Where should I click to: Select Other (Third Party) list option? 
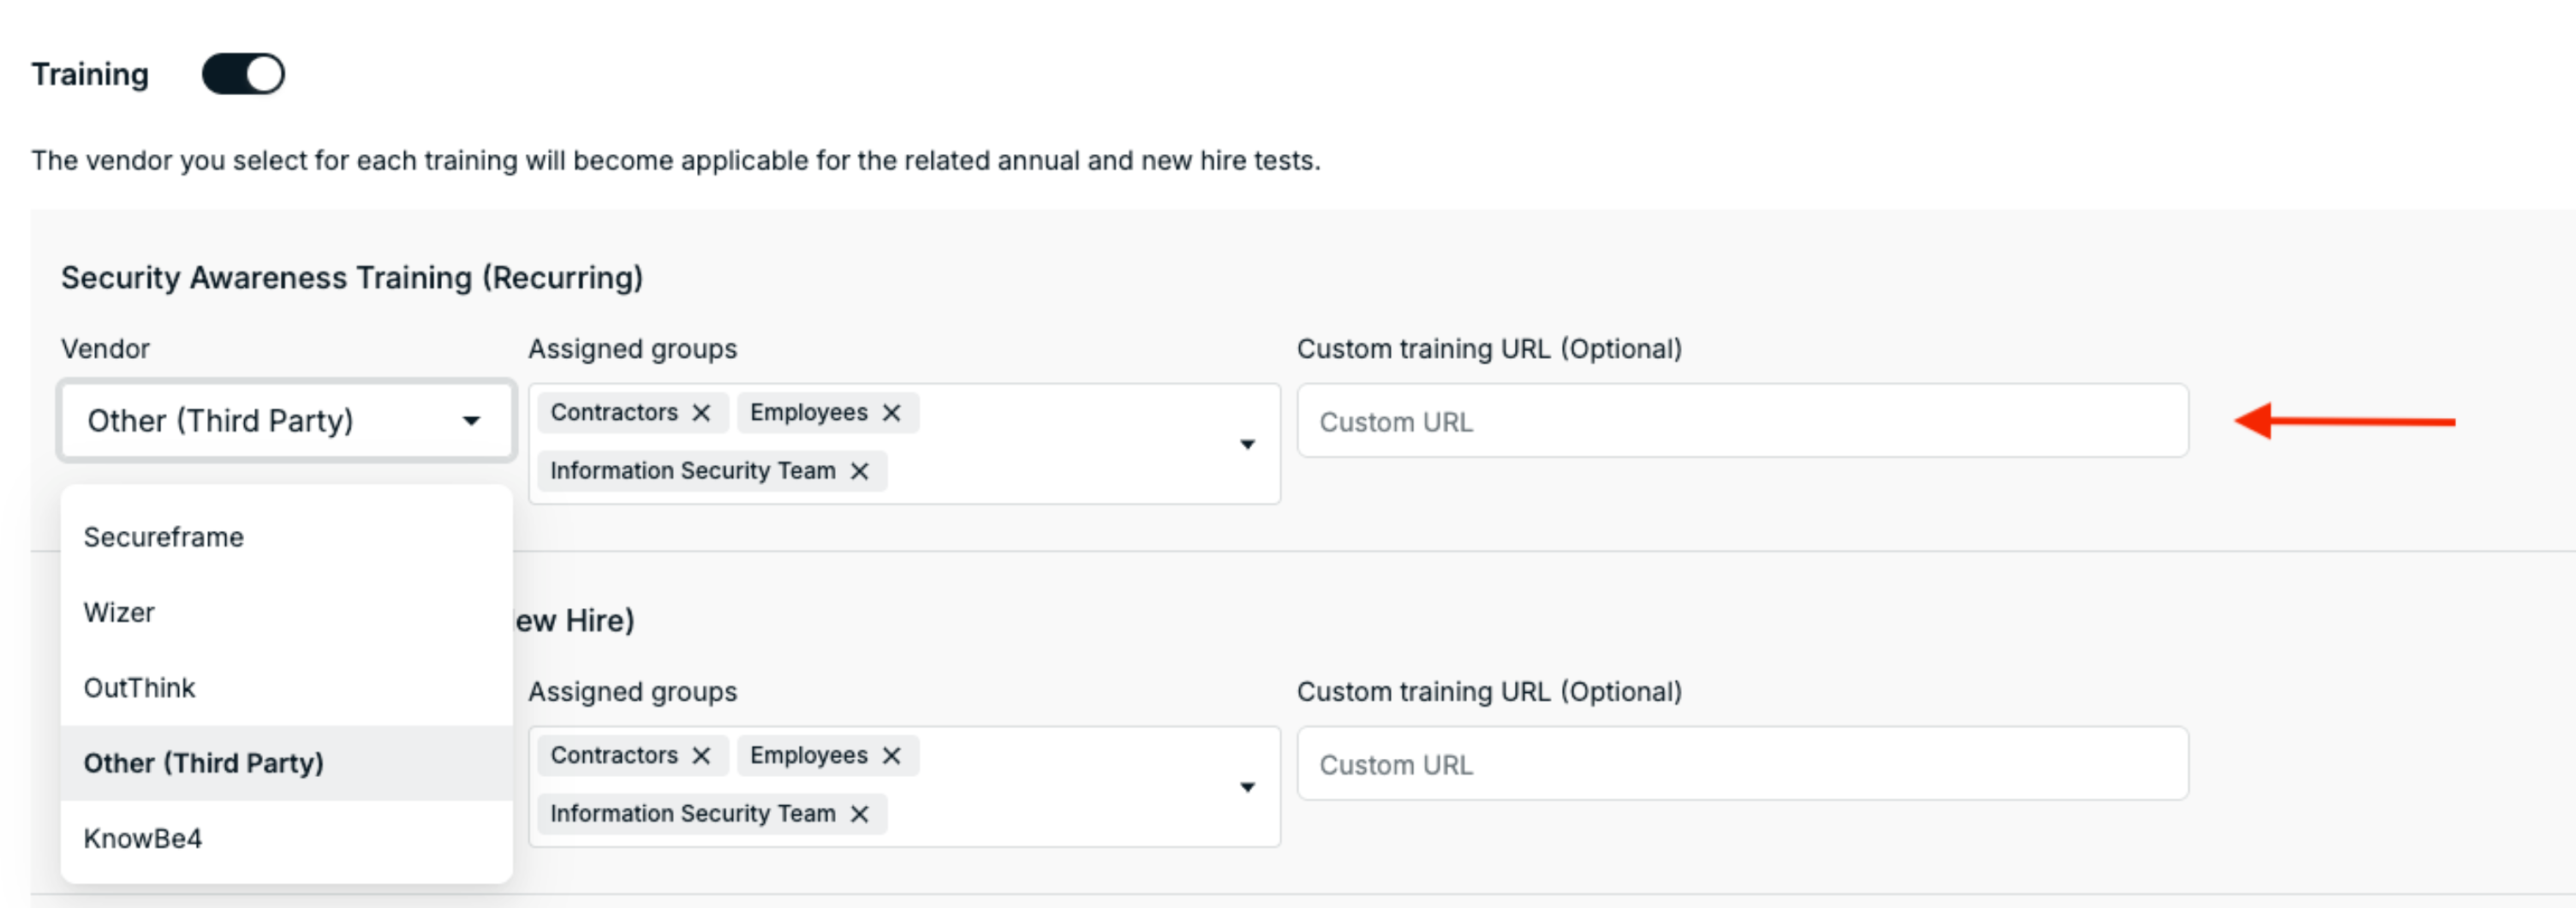[287, 763]
